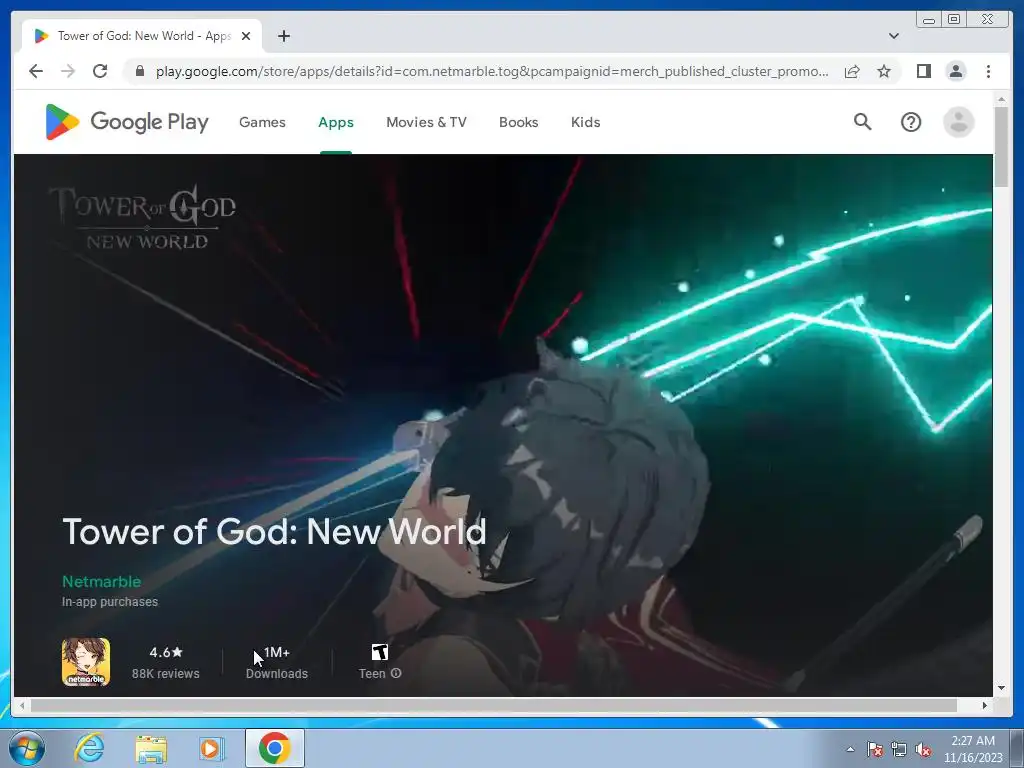Viewport: 1024px width, 768px height.
Task: Open the Games section
Action: click(262, 122)
